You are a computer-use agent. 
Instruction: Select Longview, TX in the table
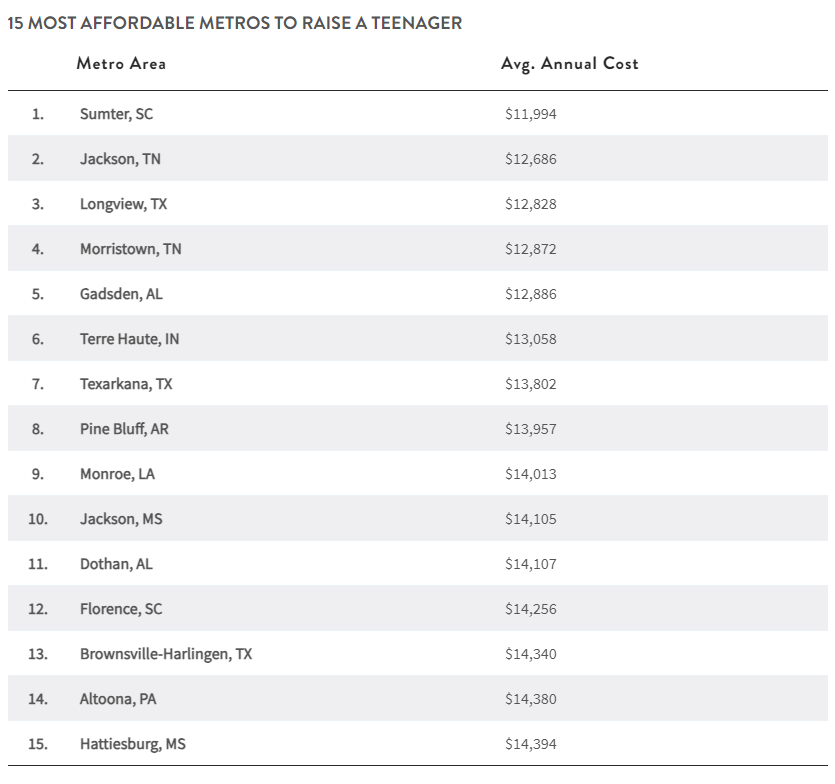pyautogui.click(x=124, y=204)
